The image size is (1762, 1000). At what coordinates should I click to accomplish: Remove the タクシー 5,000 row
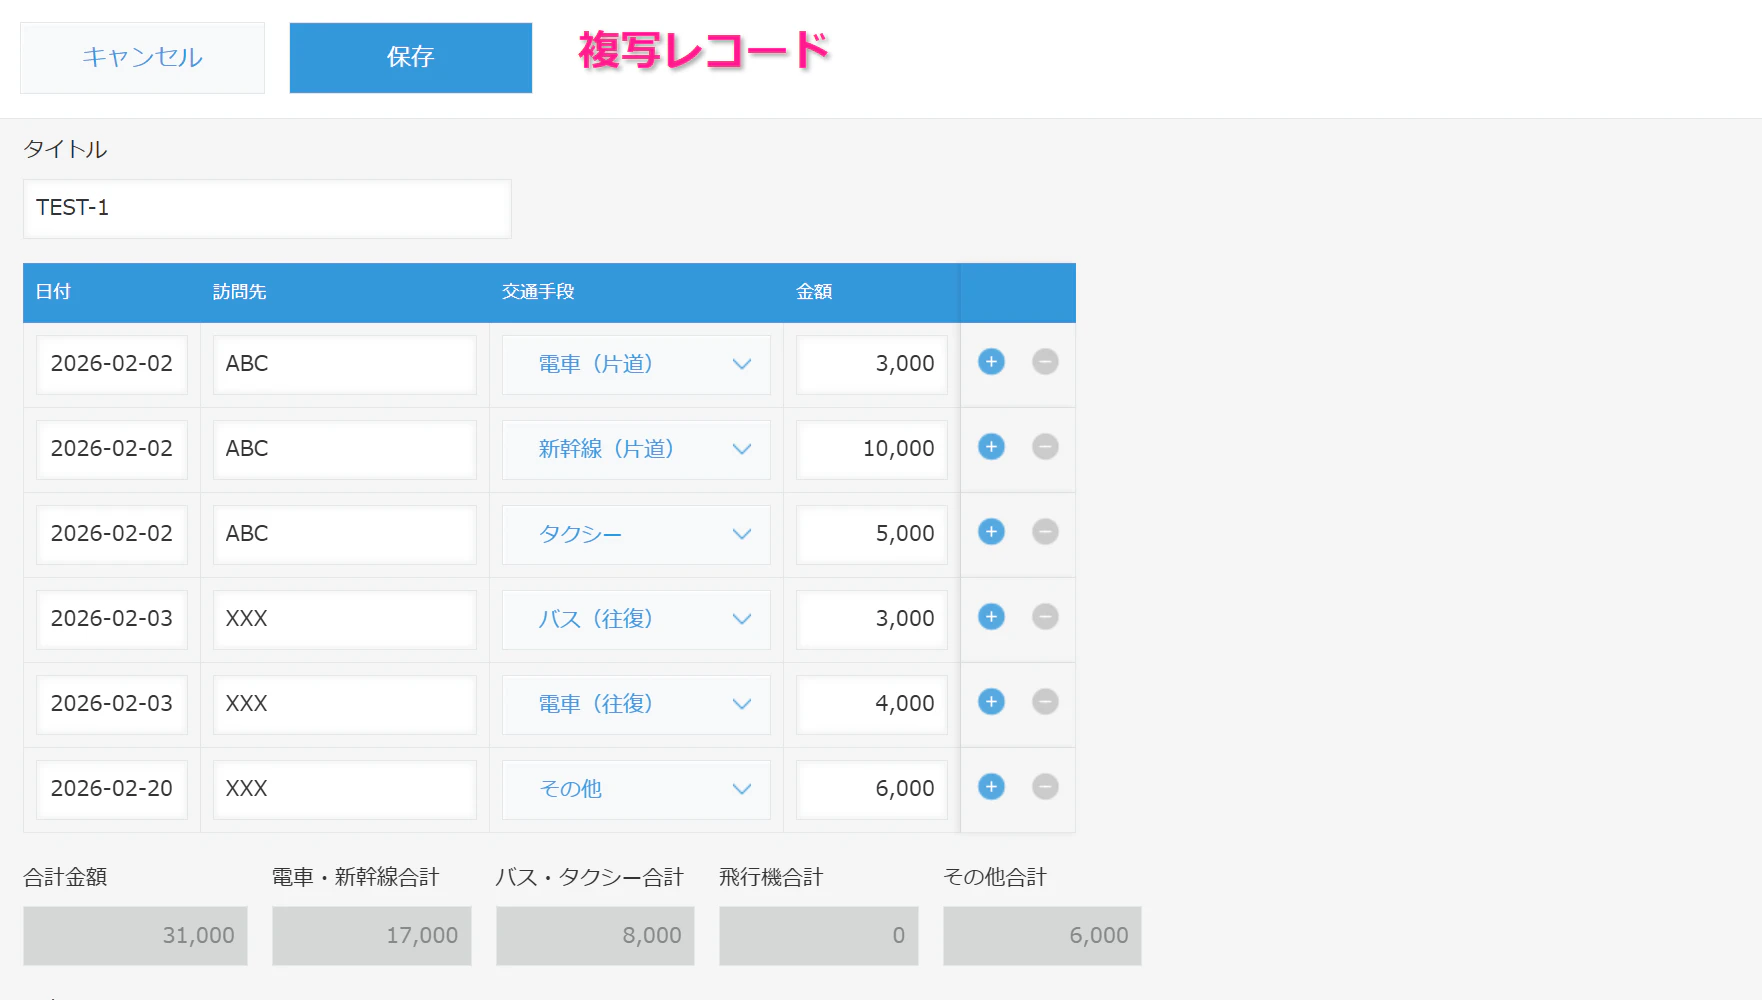click(x=1045, y=532)
